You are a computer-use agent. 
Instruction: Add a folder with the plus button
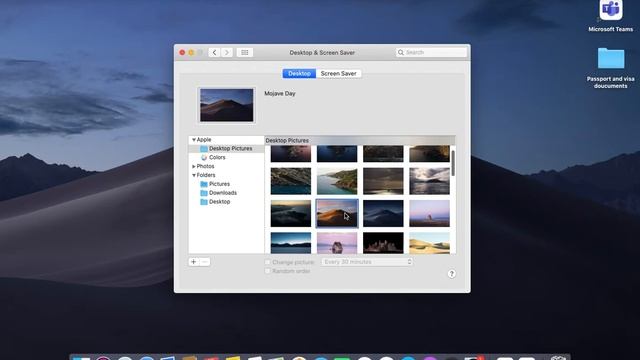(x=193, y=262)
